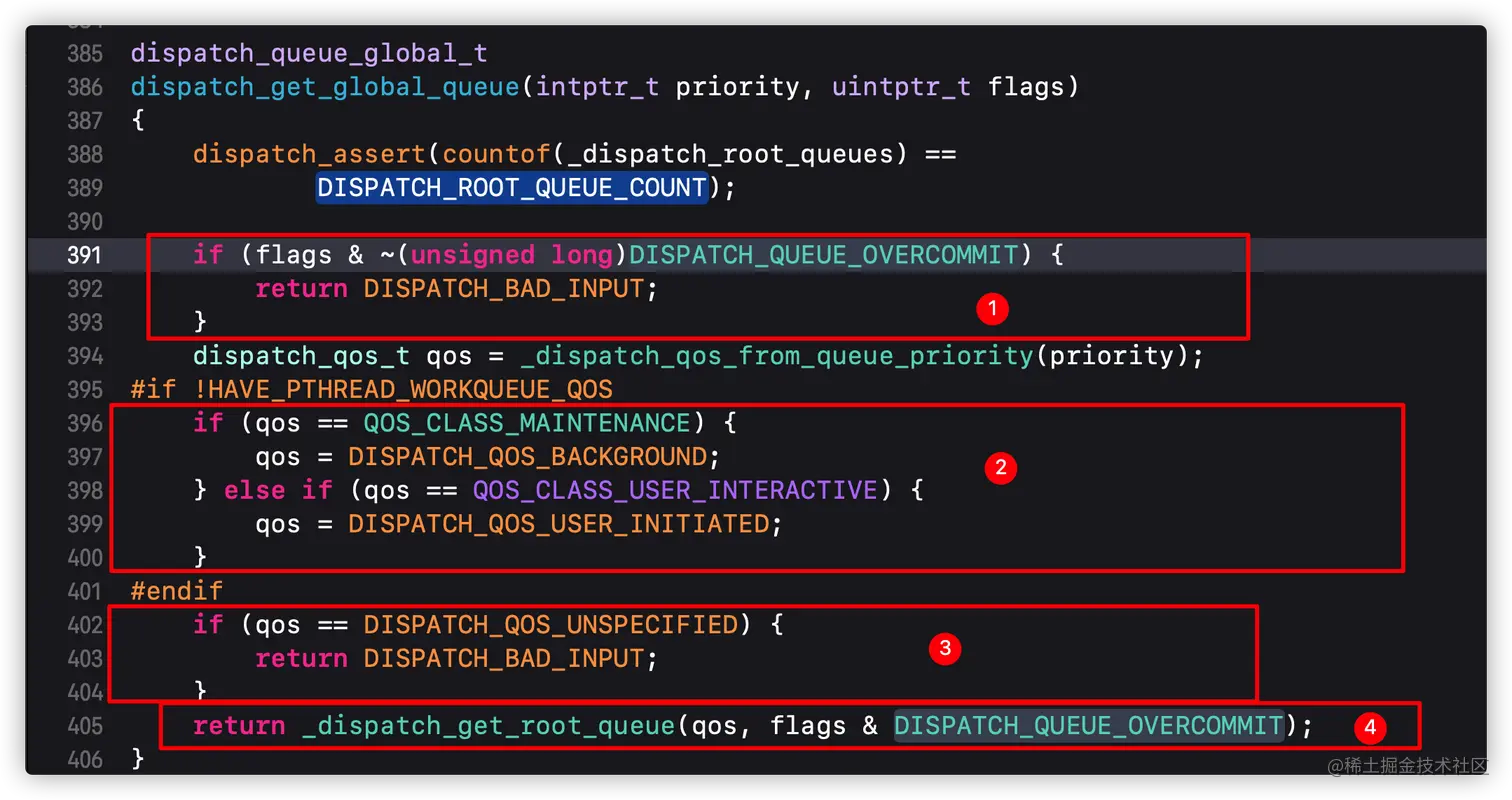The height and width of the screenshot is (800, 1512).
Task: Click line number 385 in the gutter
Action: [85, 53]
